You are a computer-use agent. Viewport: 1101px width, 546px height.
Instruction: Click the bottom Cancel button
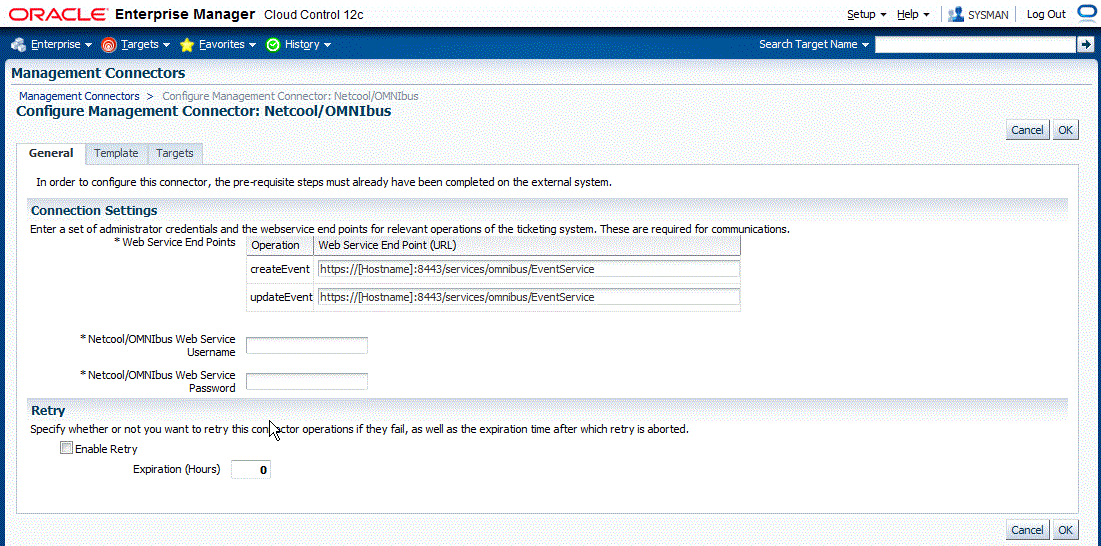pyautogui.click(x=1027, y=530)
